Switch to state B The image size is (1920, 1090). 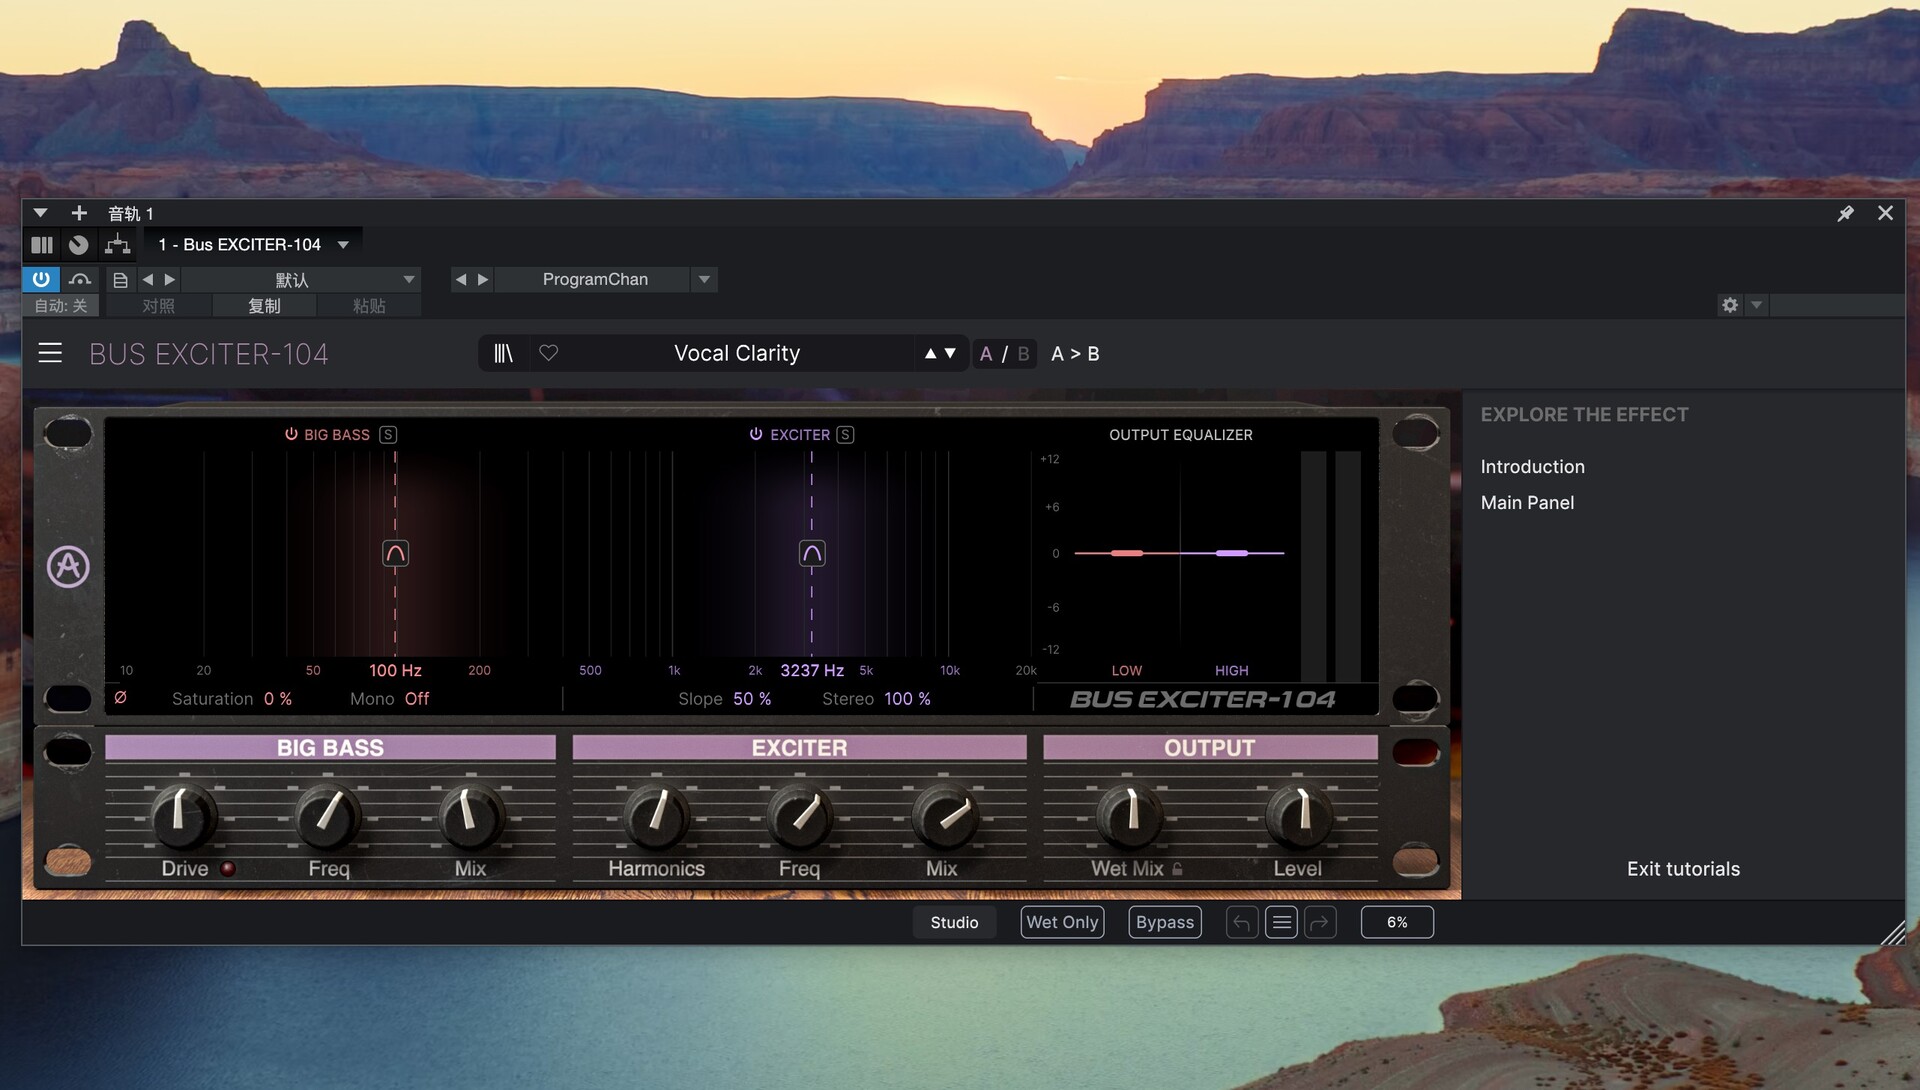1023,353
